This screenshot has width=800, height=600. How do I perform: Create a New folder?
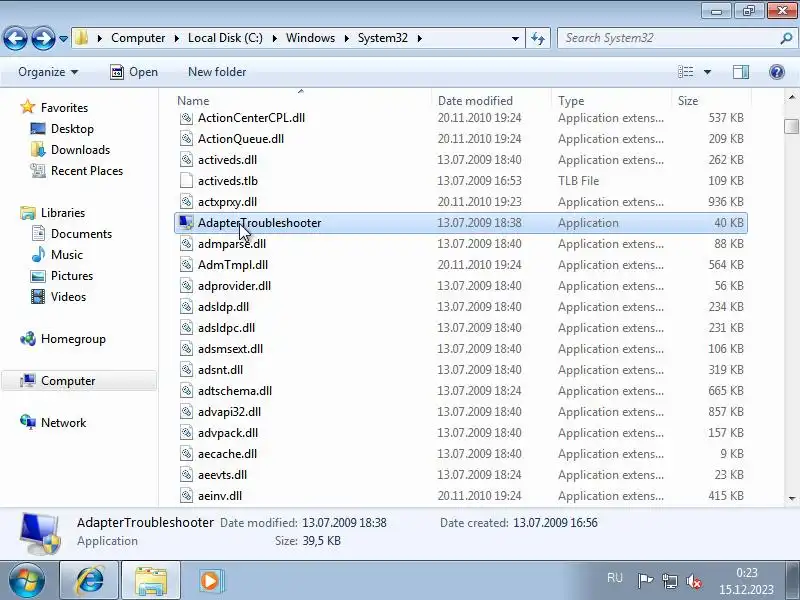217,72
